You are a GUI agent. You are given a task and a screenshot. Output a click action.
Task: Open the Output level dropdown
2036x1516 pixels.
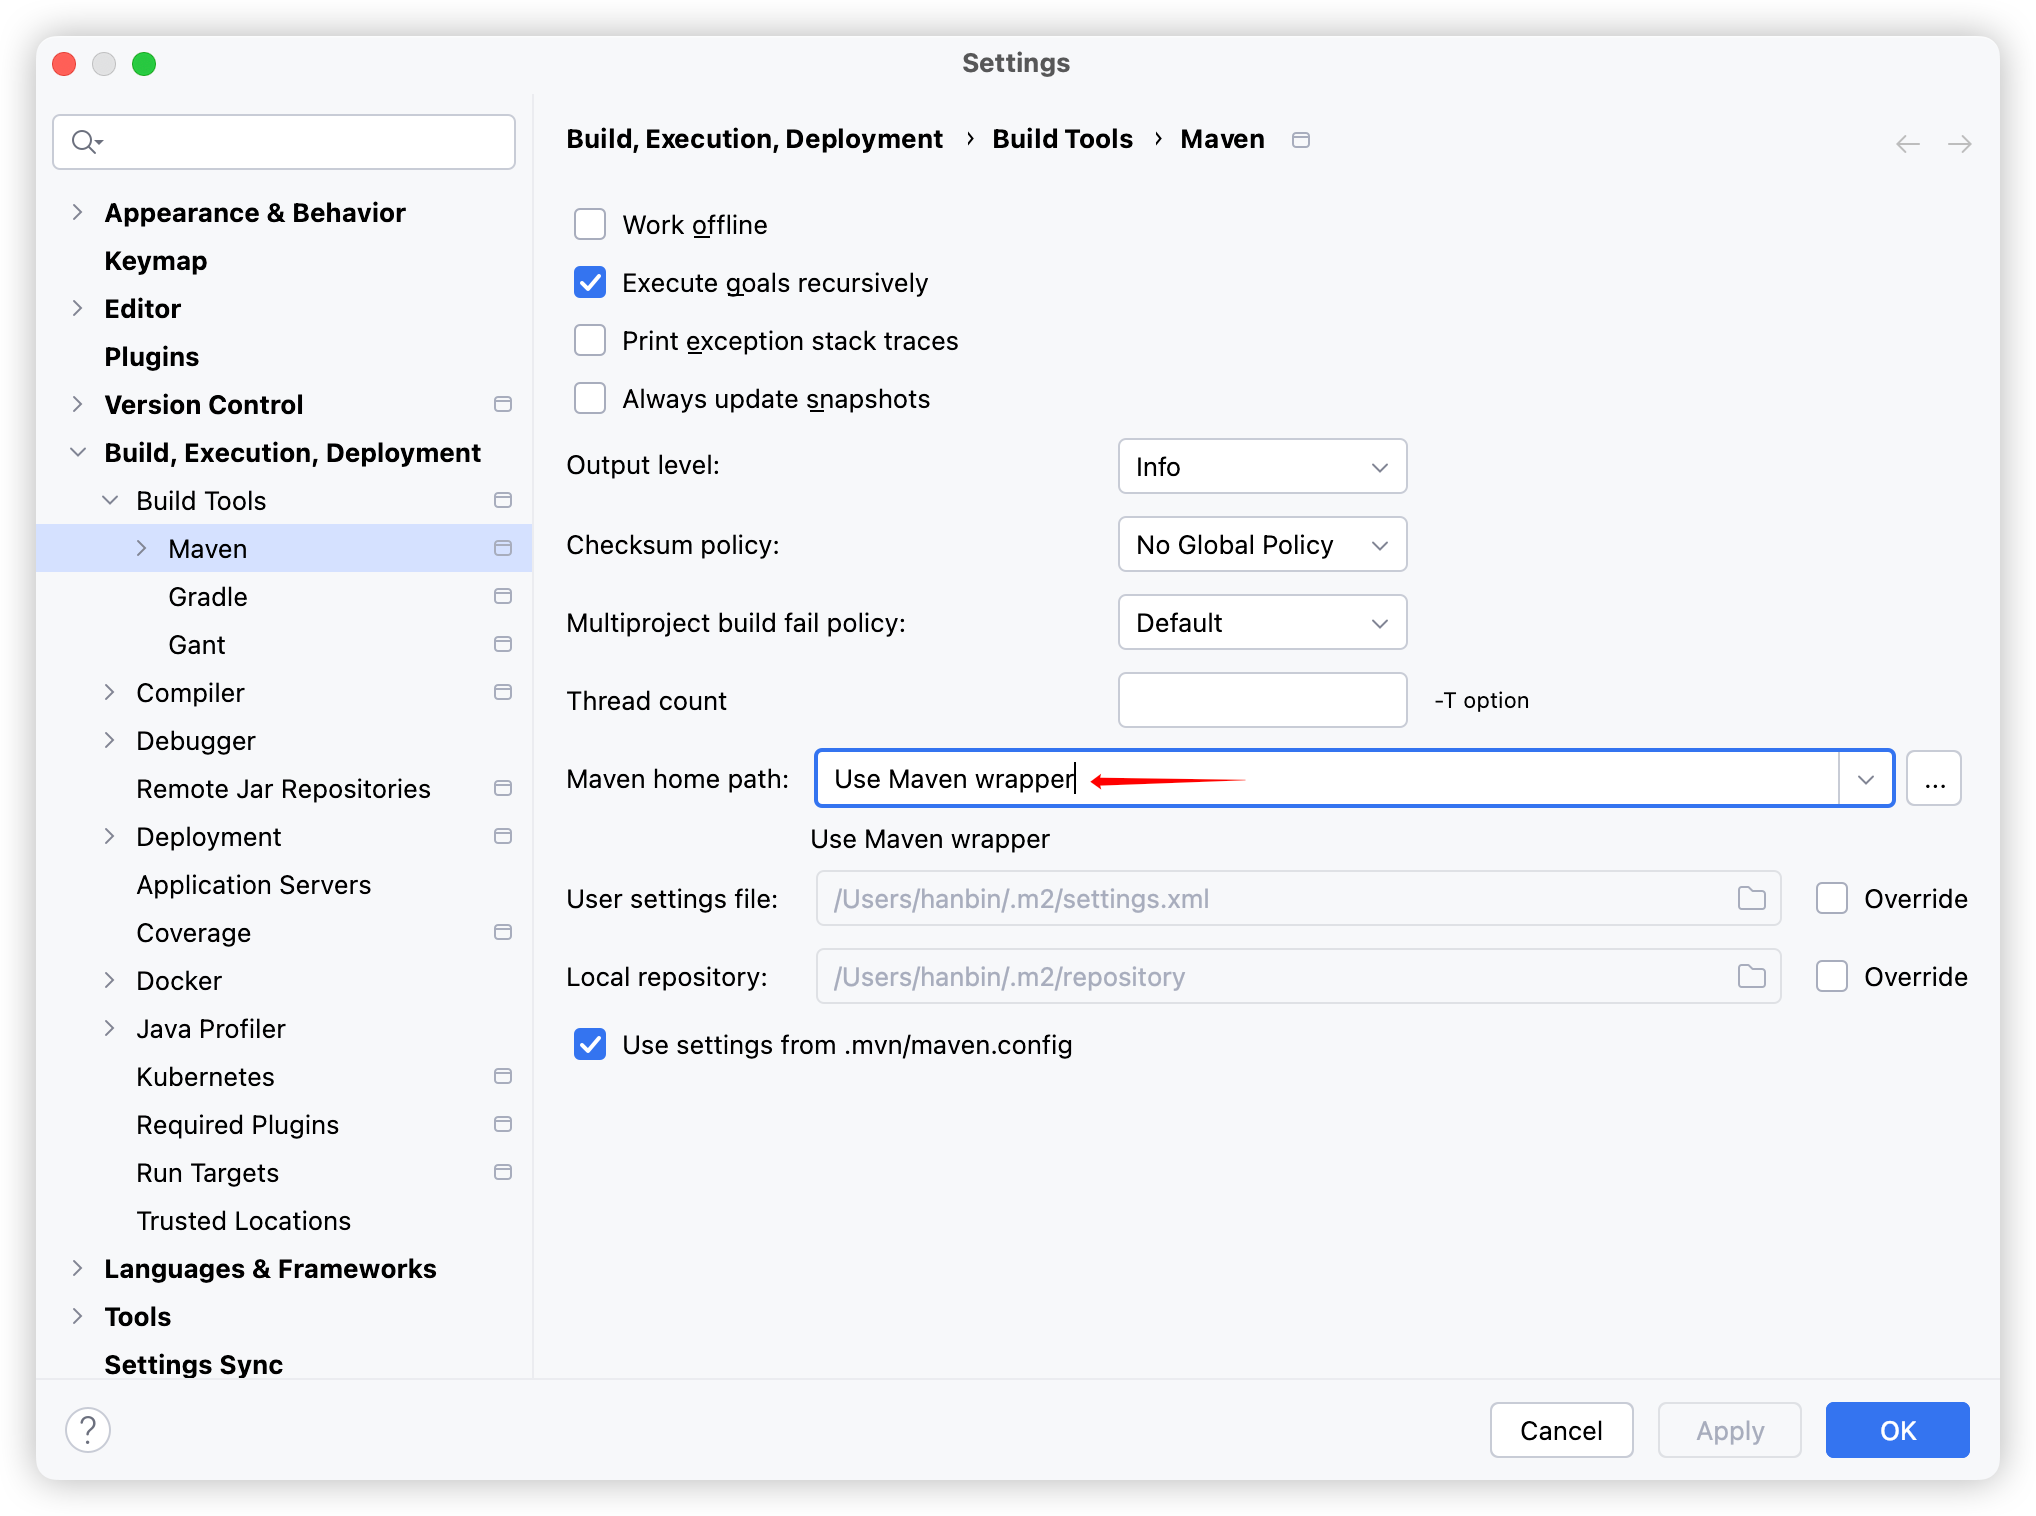[1262, 466]
